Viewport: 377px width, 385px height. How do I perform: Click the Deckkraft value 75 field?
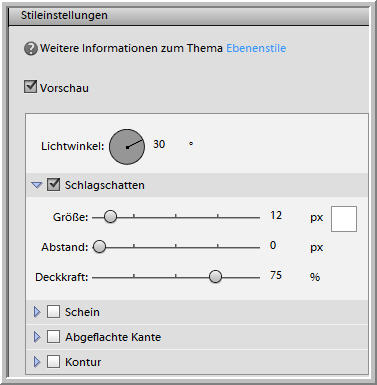(x=276, y=275)
